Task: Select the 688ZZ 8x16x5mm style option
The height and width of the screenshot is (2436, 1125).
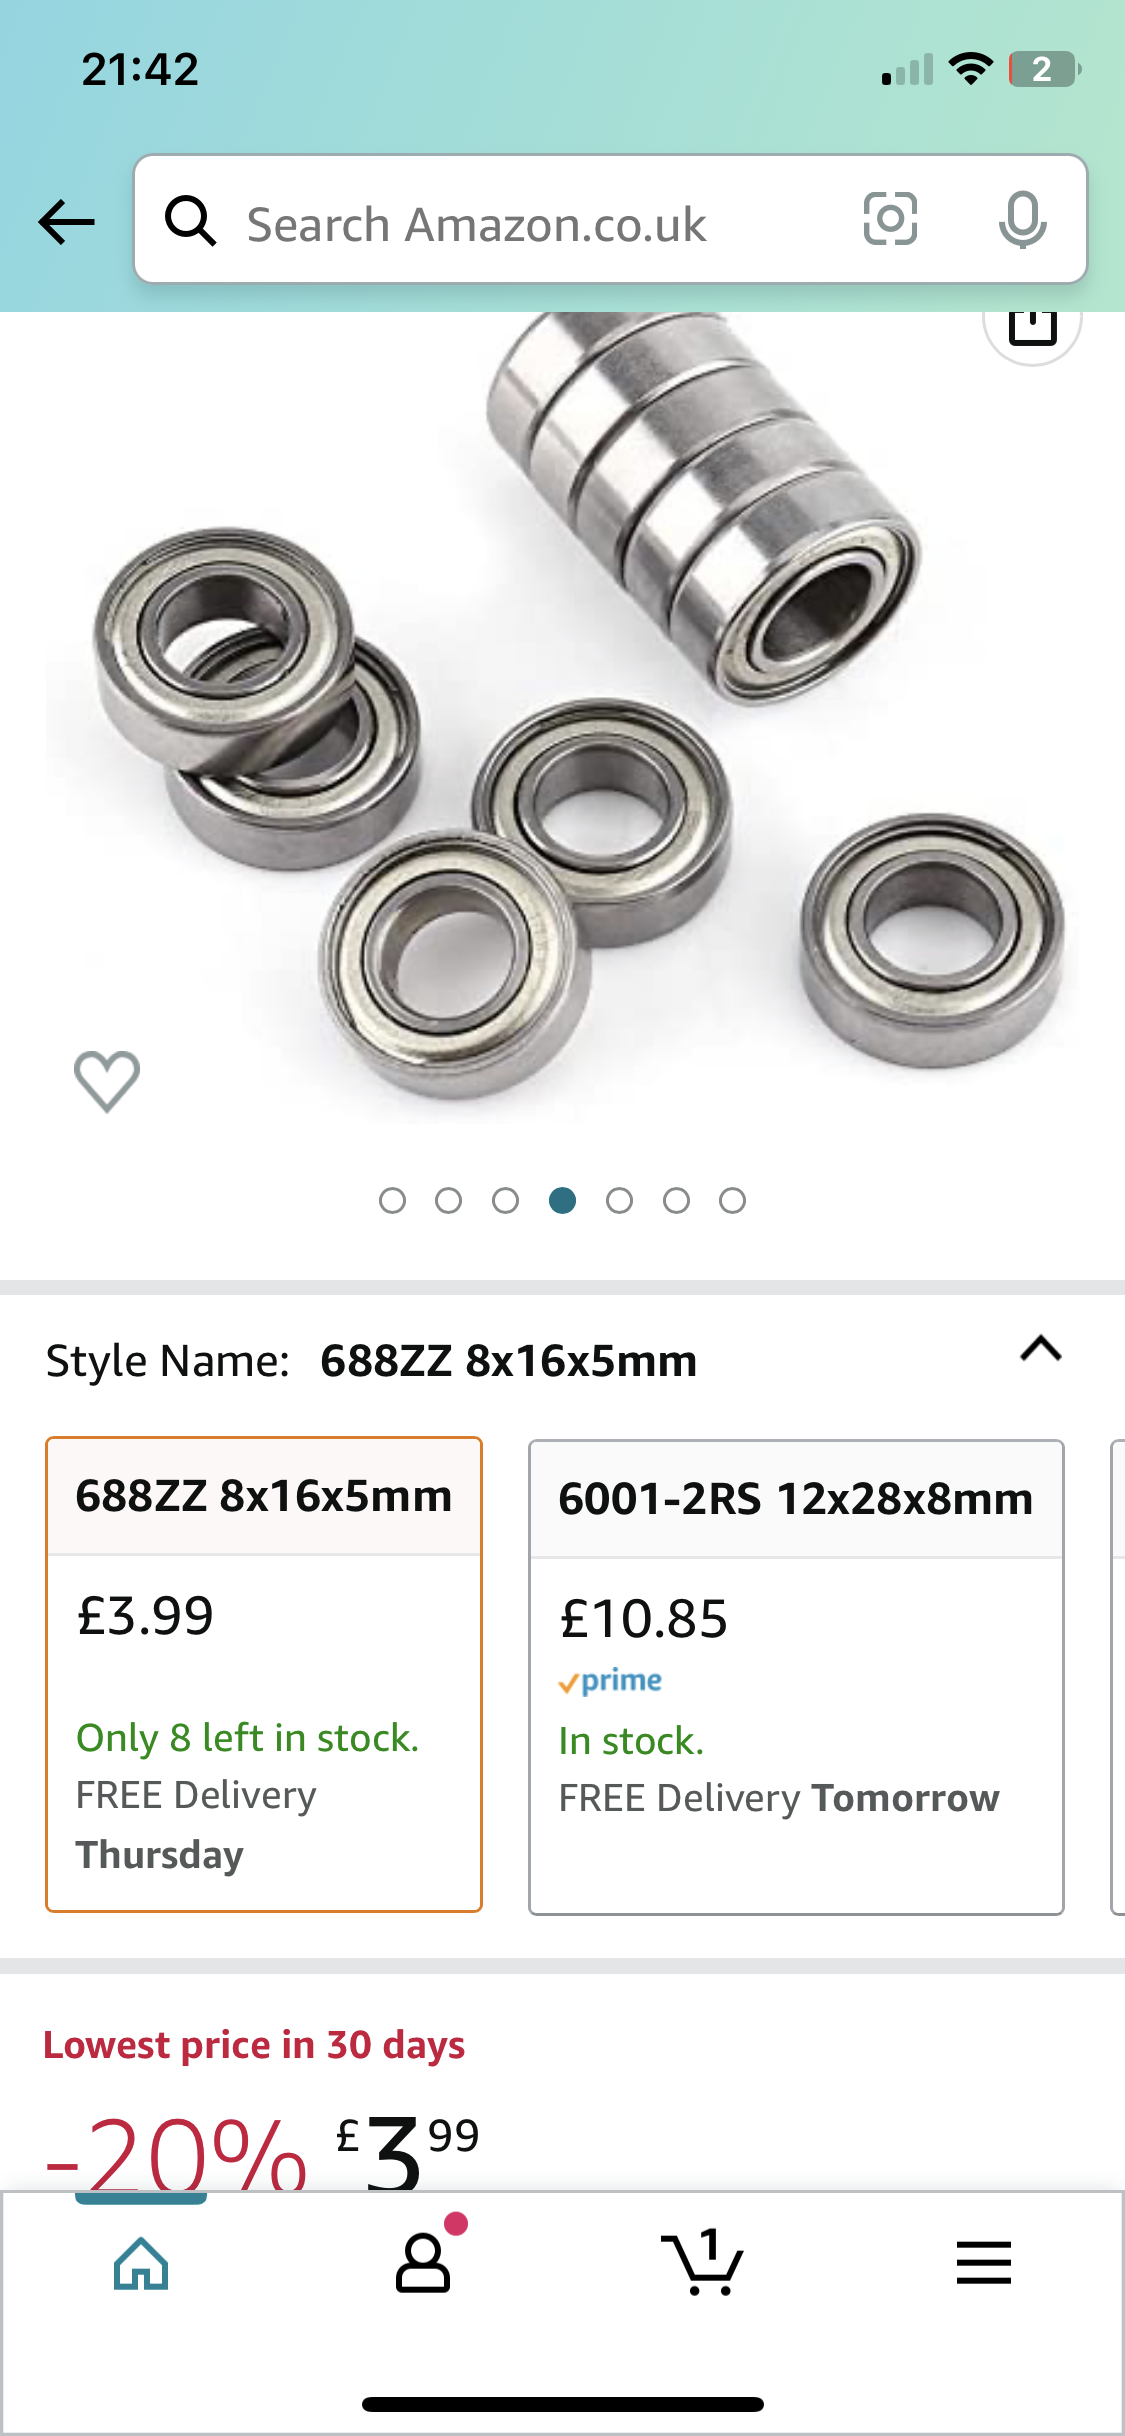Action: click(264, 1674)
